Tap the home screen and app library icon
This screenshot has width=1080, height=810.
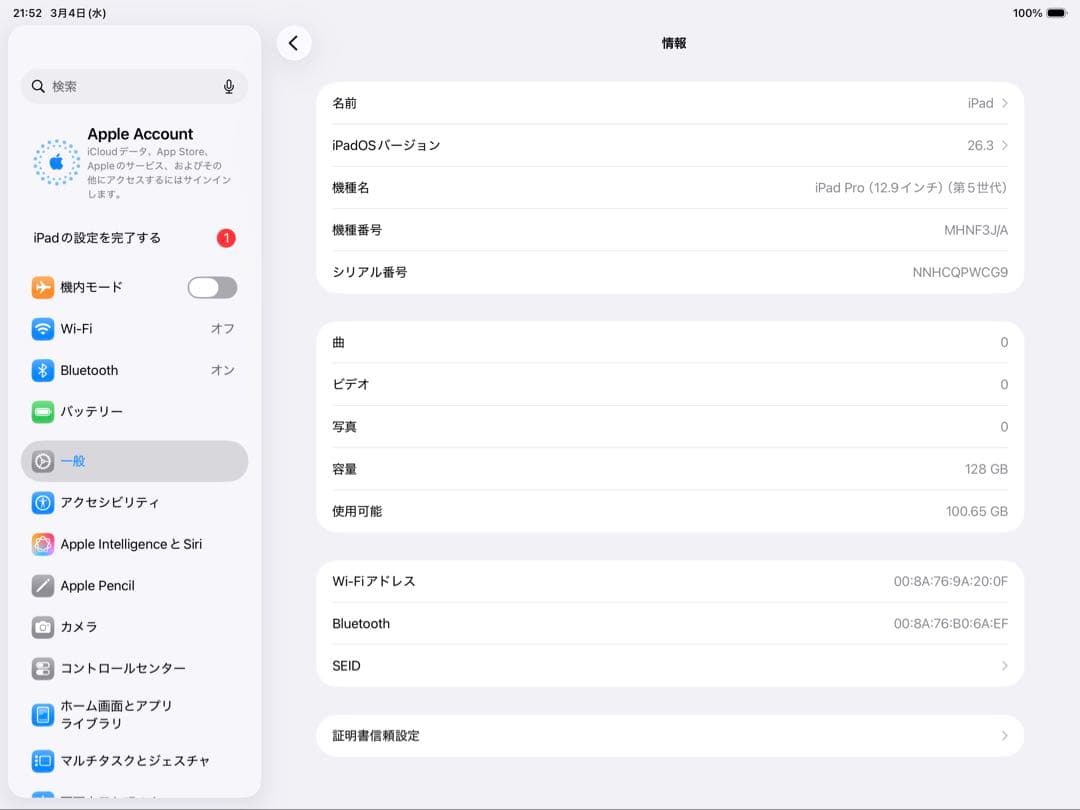pos(43,715)
